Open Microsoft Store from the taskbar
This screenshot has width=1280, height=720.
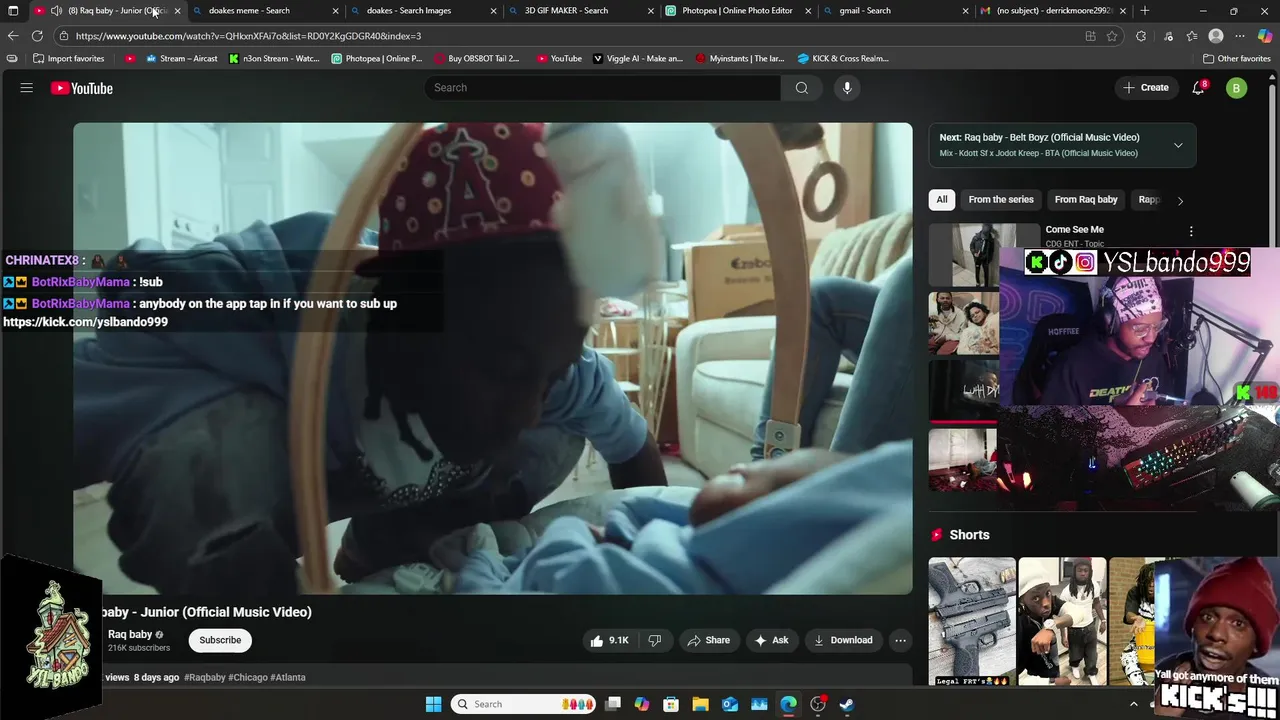tap(672, 704)
